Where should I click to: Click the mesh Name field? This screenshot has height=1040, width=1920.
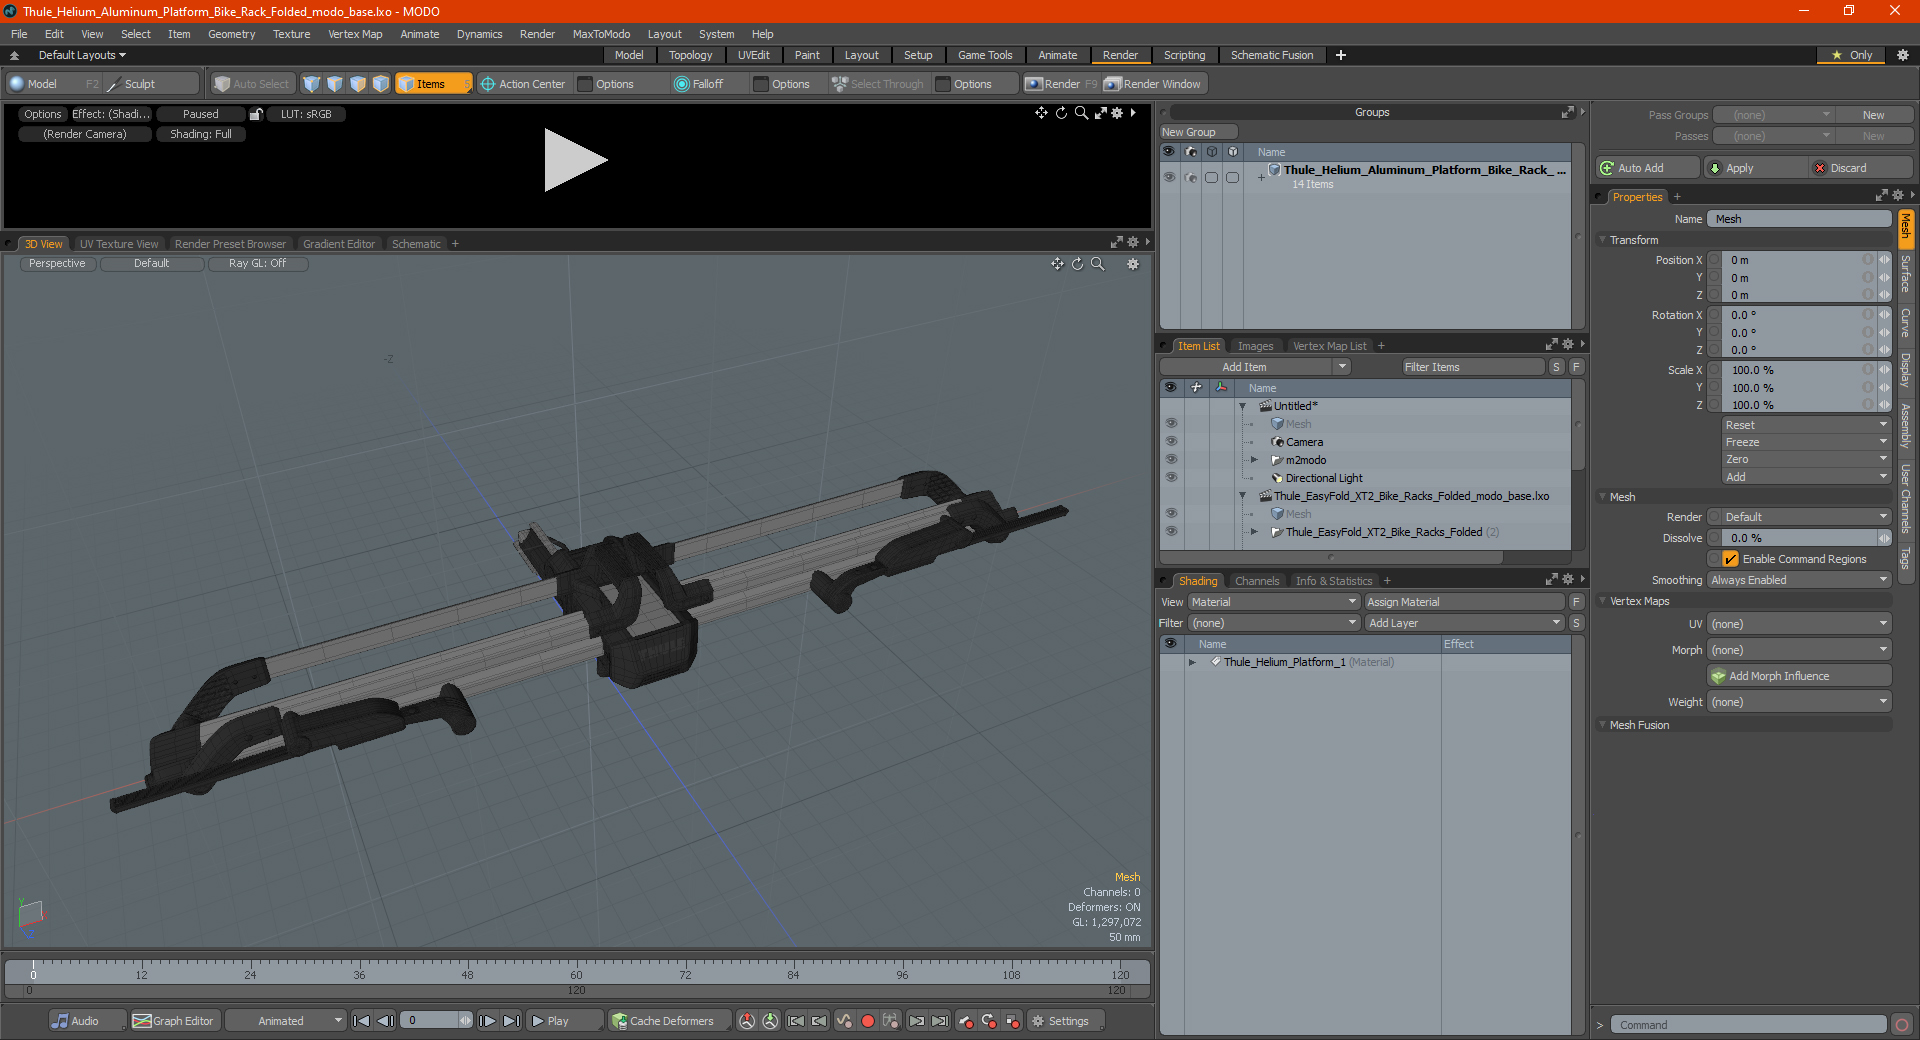(1799, 219)
